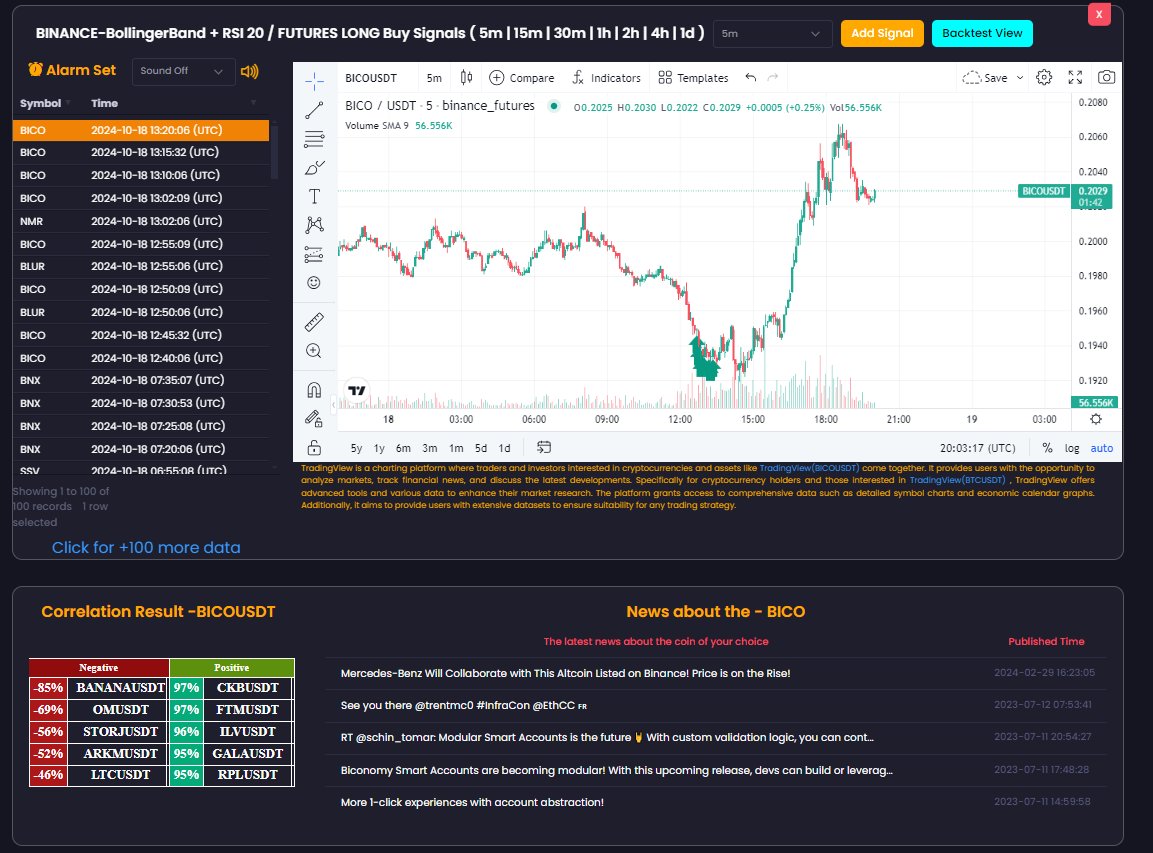This screenshot has height=853, width=1153.
Task: Select BNX signal at 07:35:07
Action: [x=141, y=380]
